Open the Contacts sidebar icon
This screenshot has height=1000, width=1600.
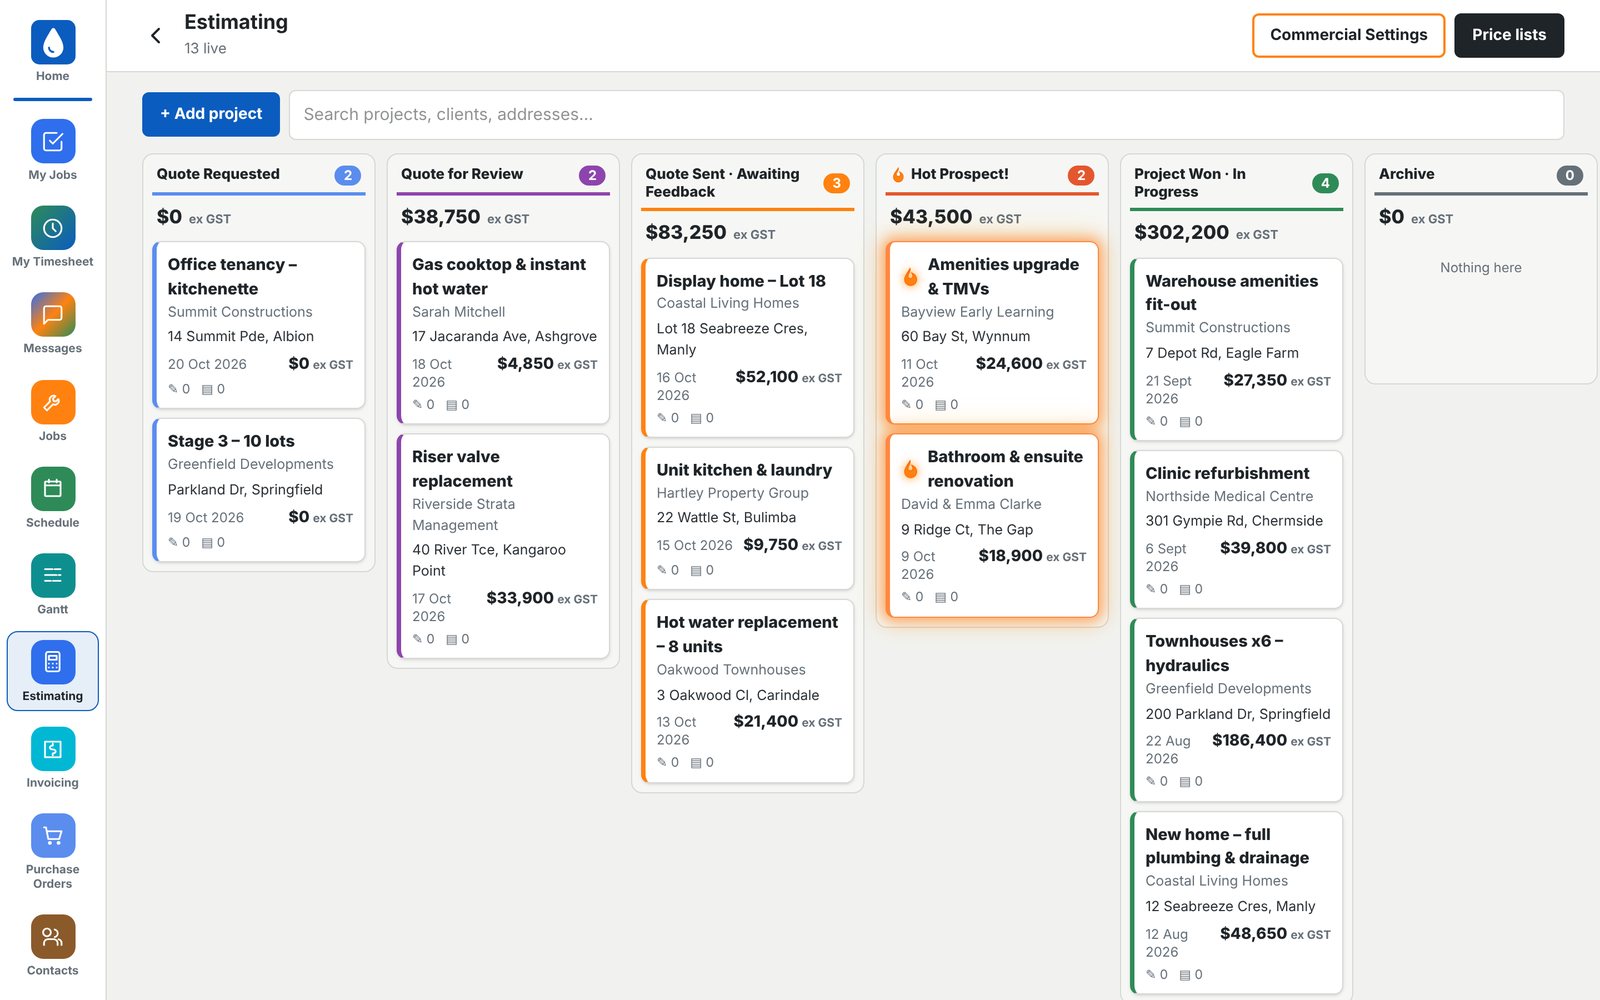(53, 937)
